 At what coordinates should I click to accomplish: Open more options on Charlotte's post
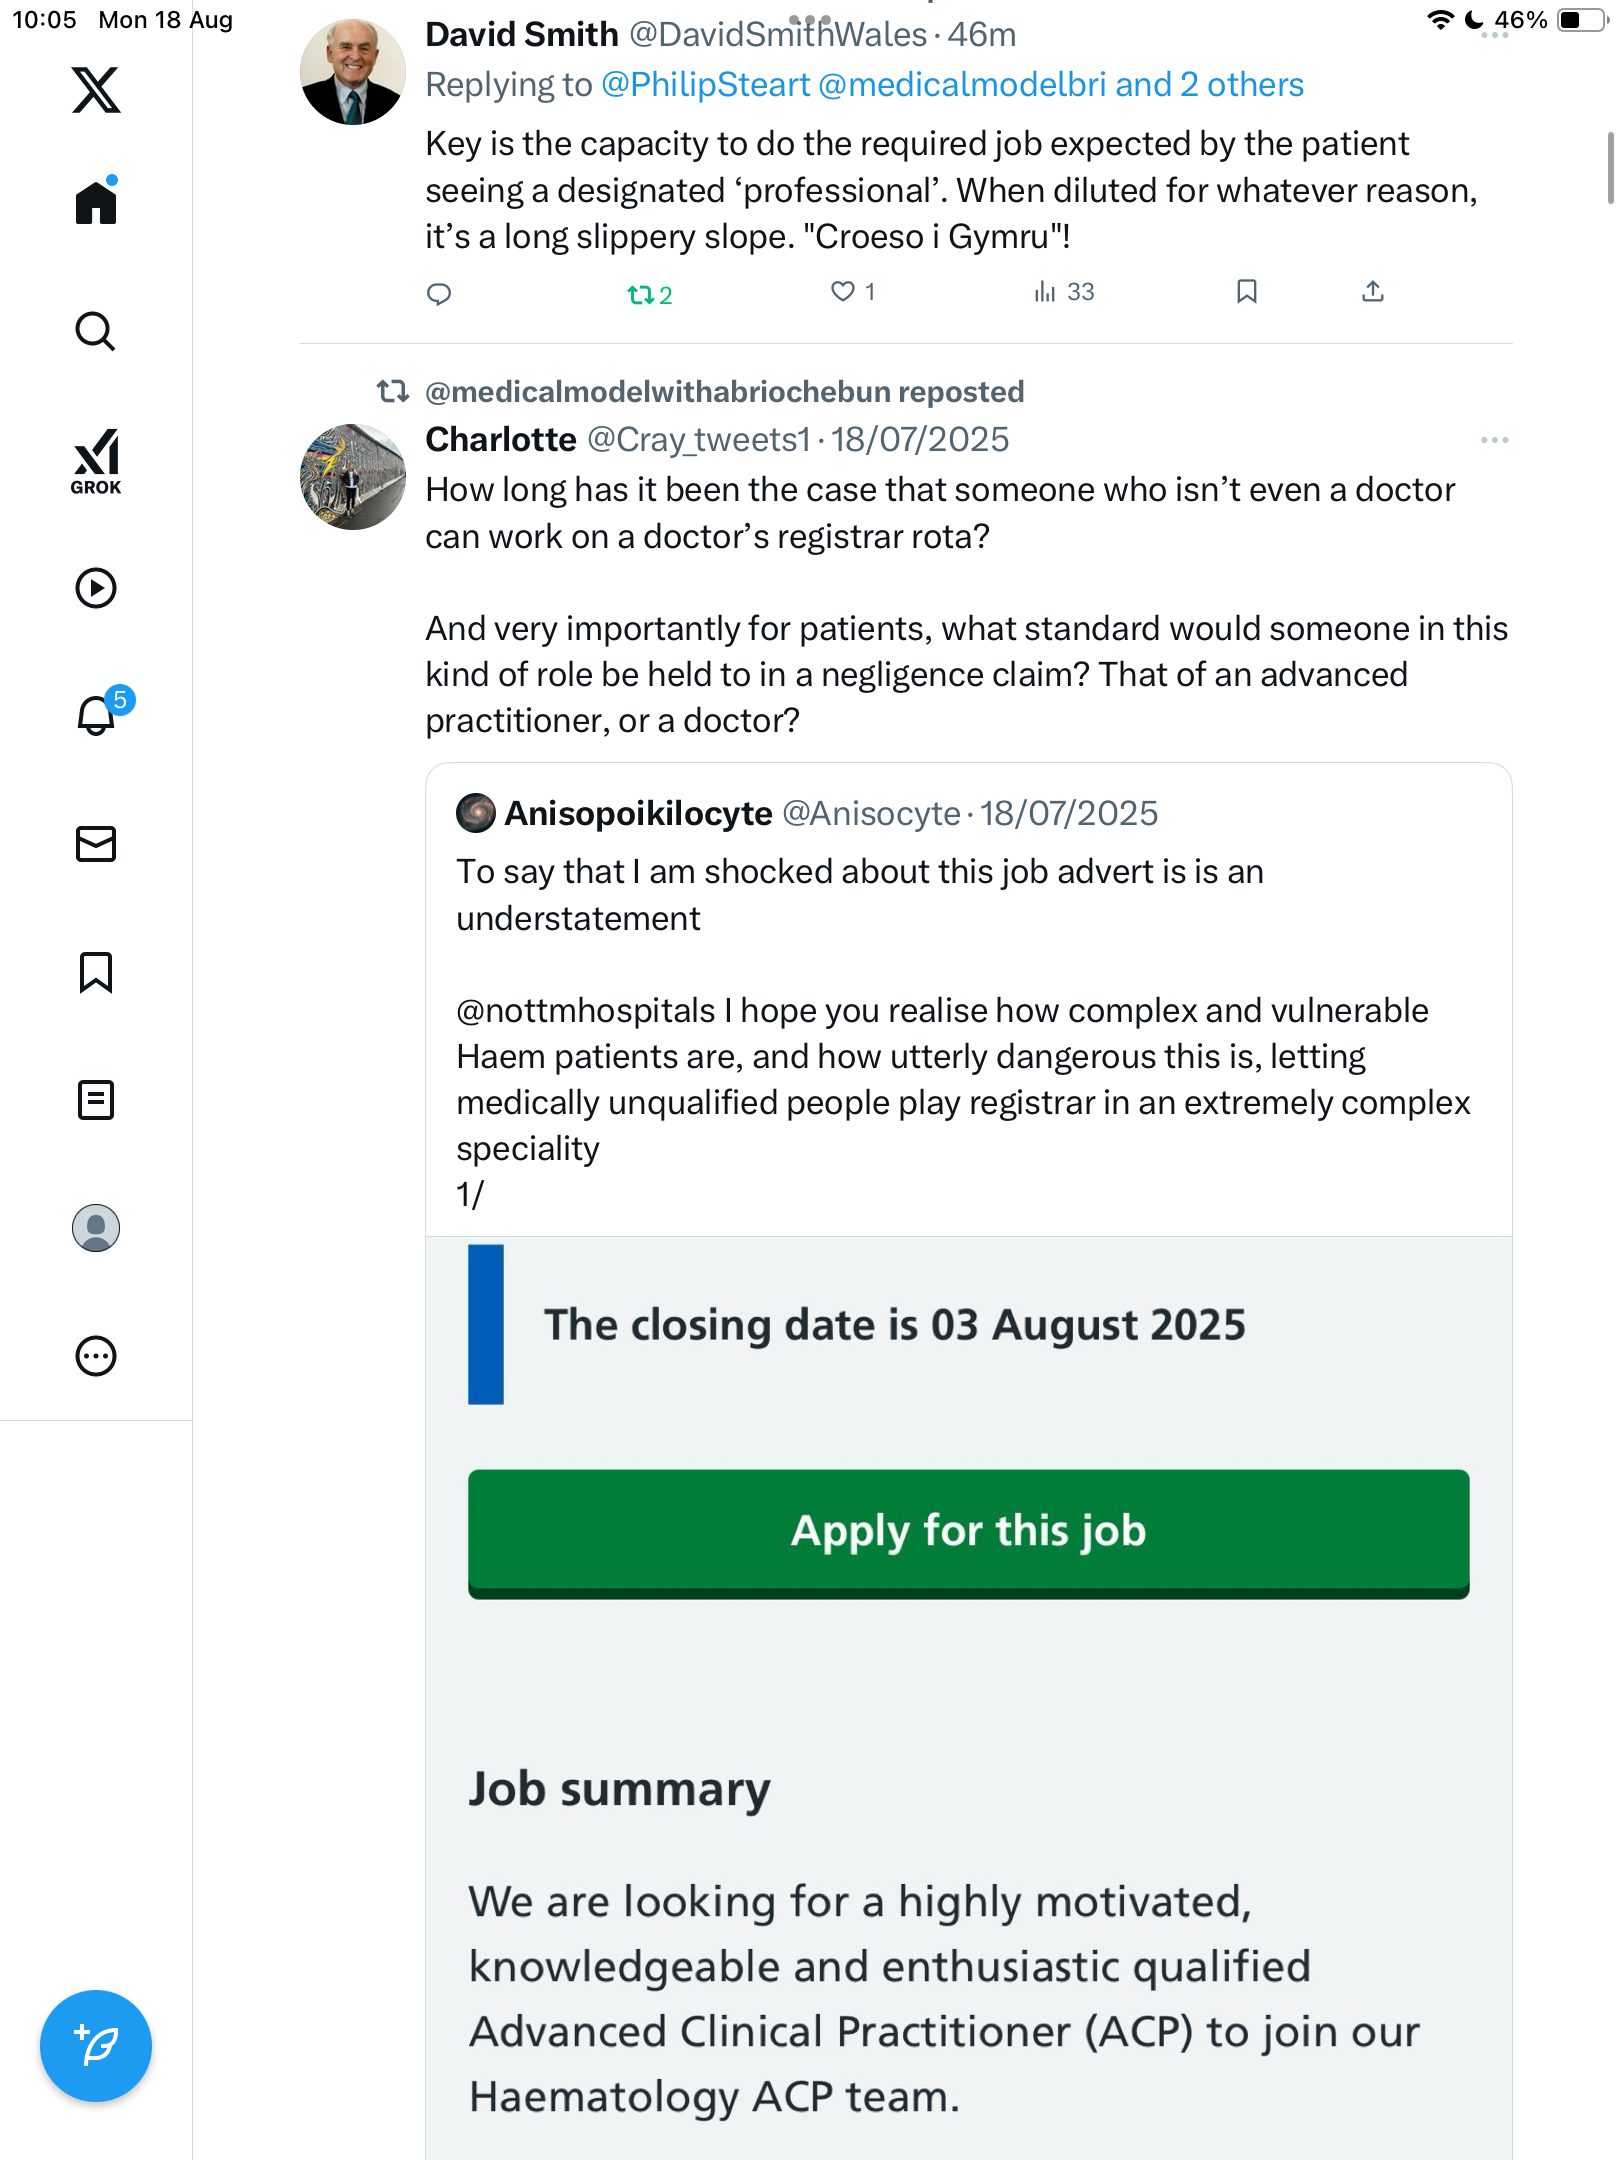tap(1494, 440)
